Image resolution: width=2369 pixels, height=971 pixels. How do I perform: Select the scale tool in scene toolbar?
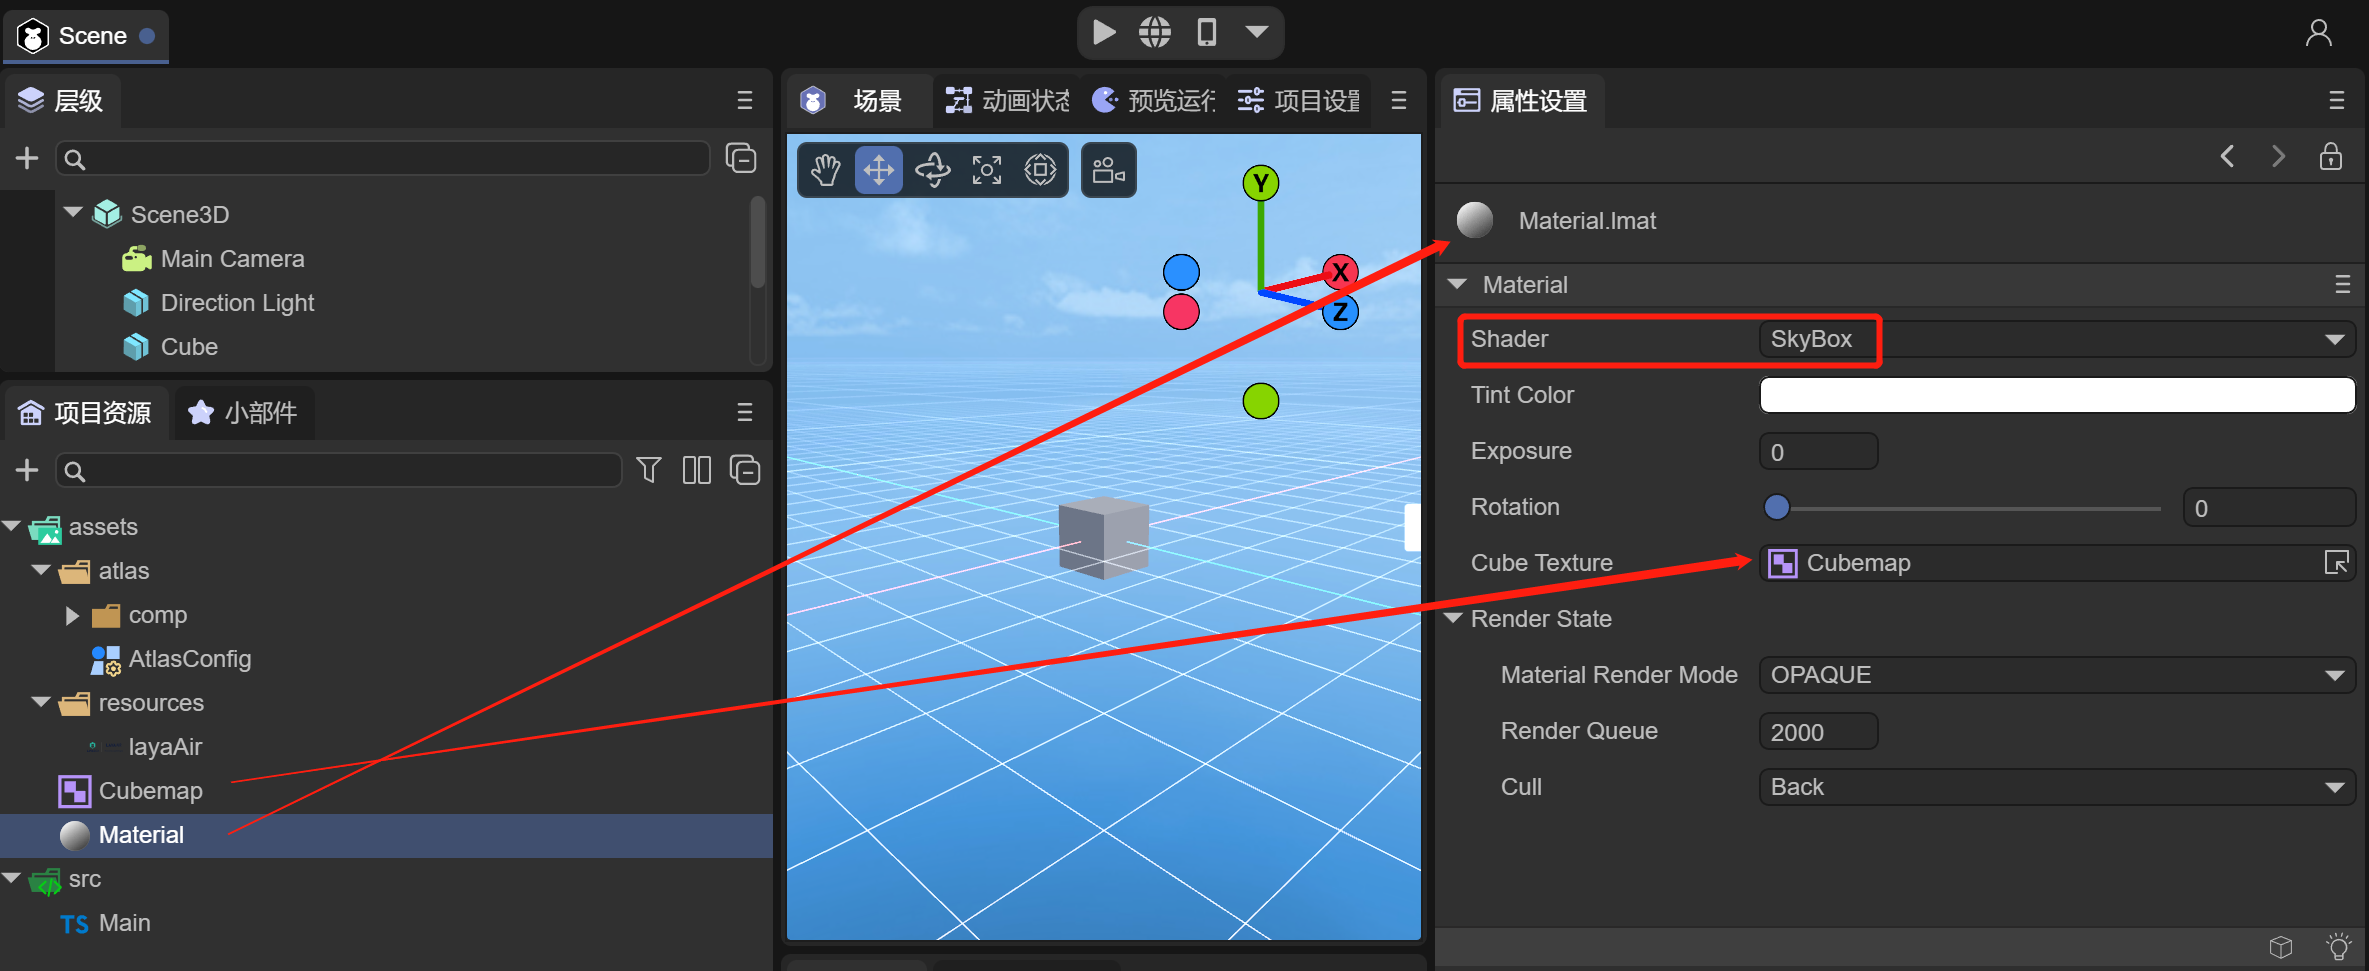(x=987, y=170)
